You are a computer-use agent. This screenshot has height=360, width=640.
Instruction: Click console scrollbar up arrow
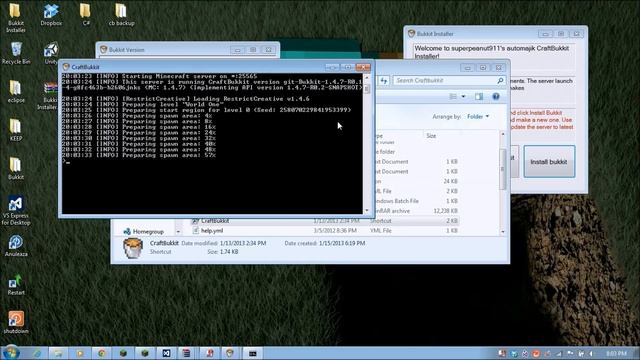[367, 77]
